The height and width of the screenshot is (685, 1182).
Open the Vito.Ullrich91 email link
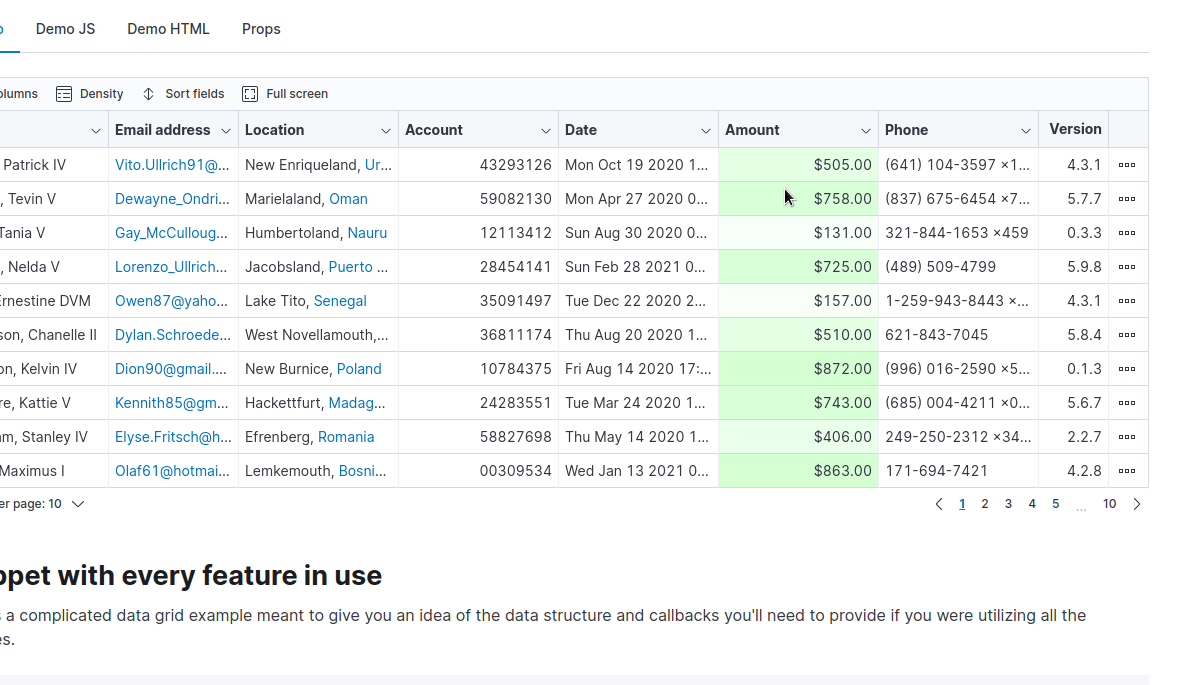coord(172,165)
